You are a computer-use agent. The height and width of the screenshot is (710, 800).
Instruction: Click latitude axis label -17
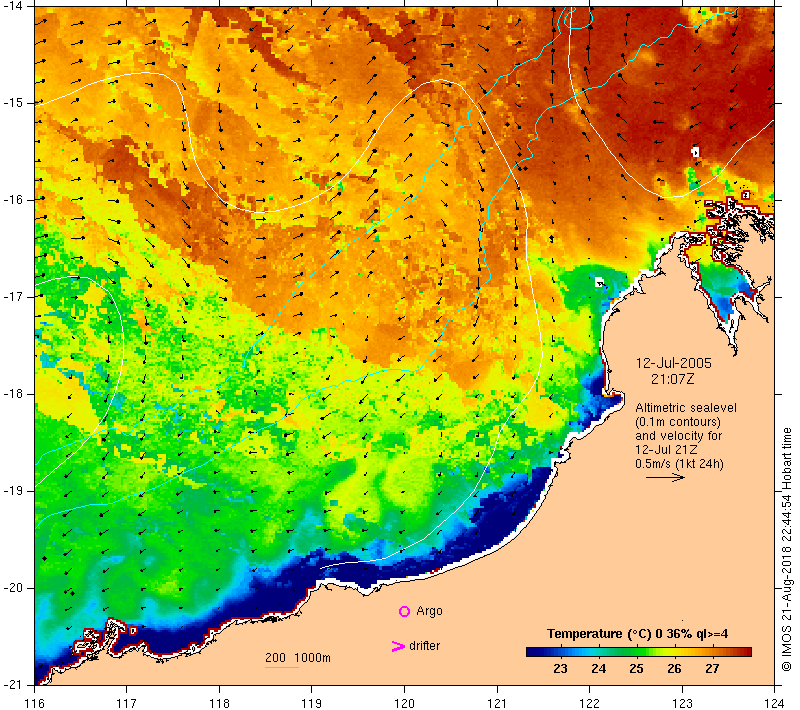[12, 296]
